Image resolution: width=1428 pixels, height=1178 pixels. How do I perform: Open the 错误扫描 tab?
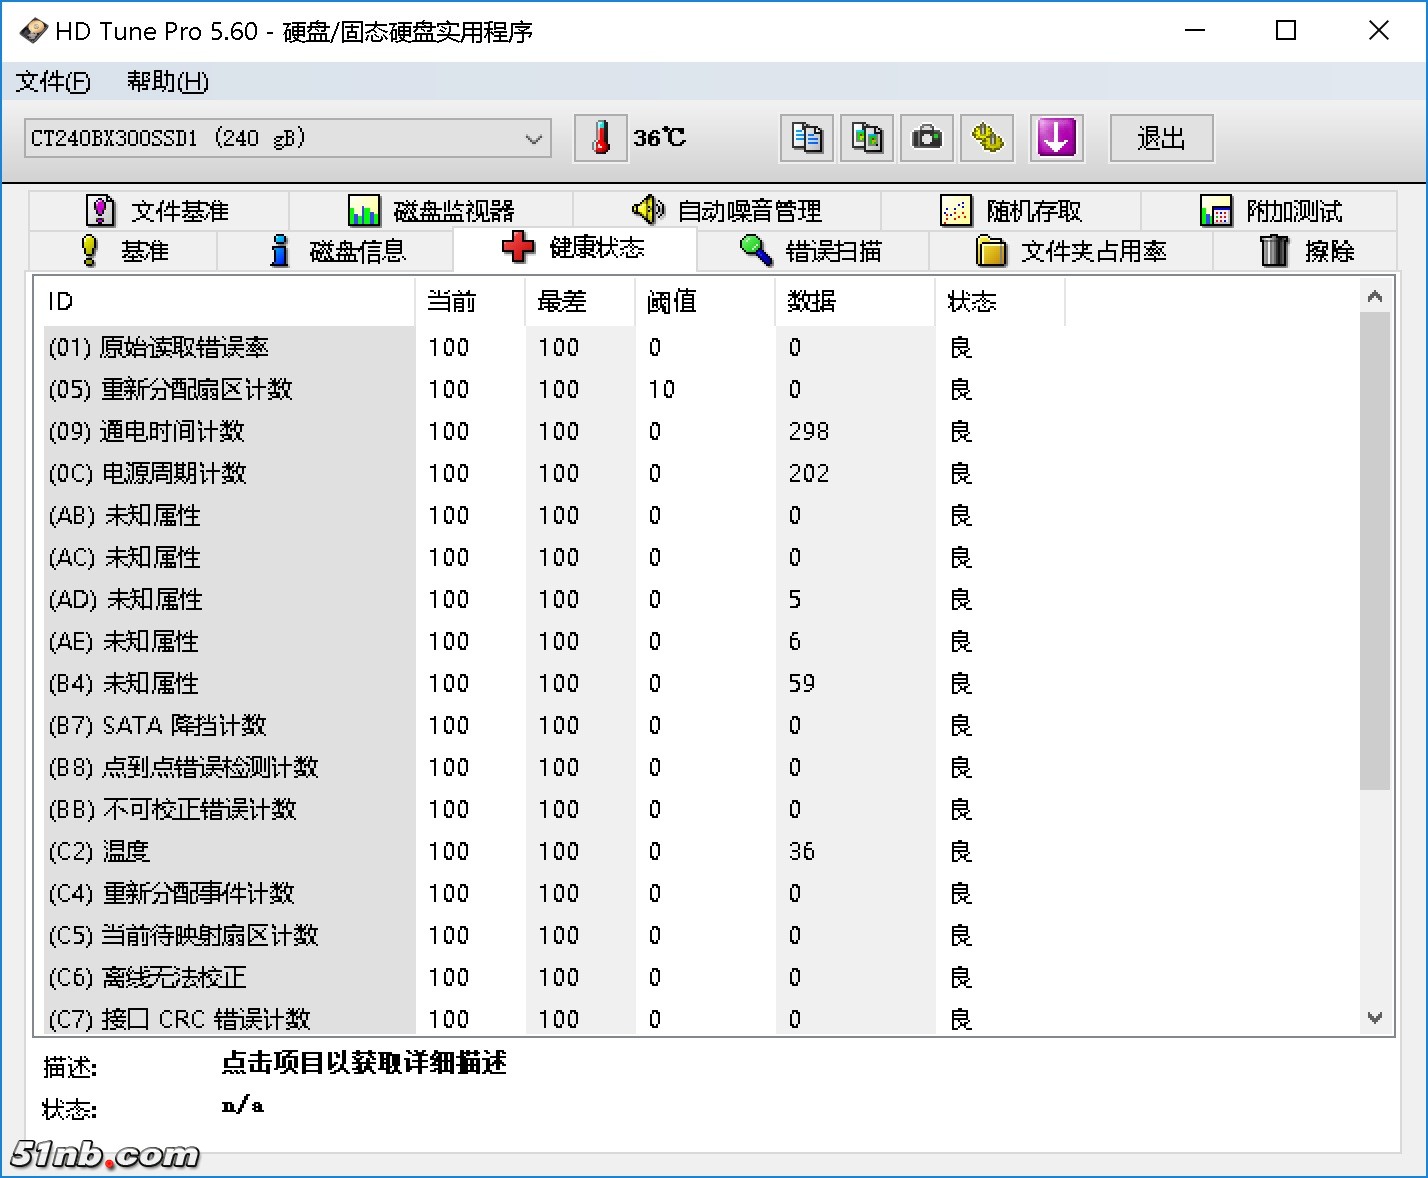click(812, 251)
